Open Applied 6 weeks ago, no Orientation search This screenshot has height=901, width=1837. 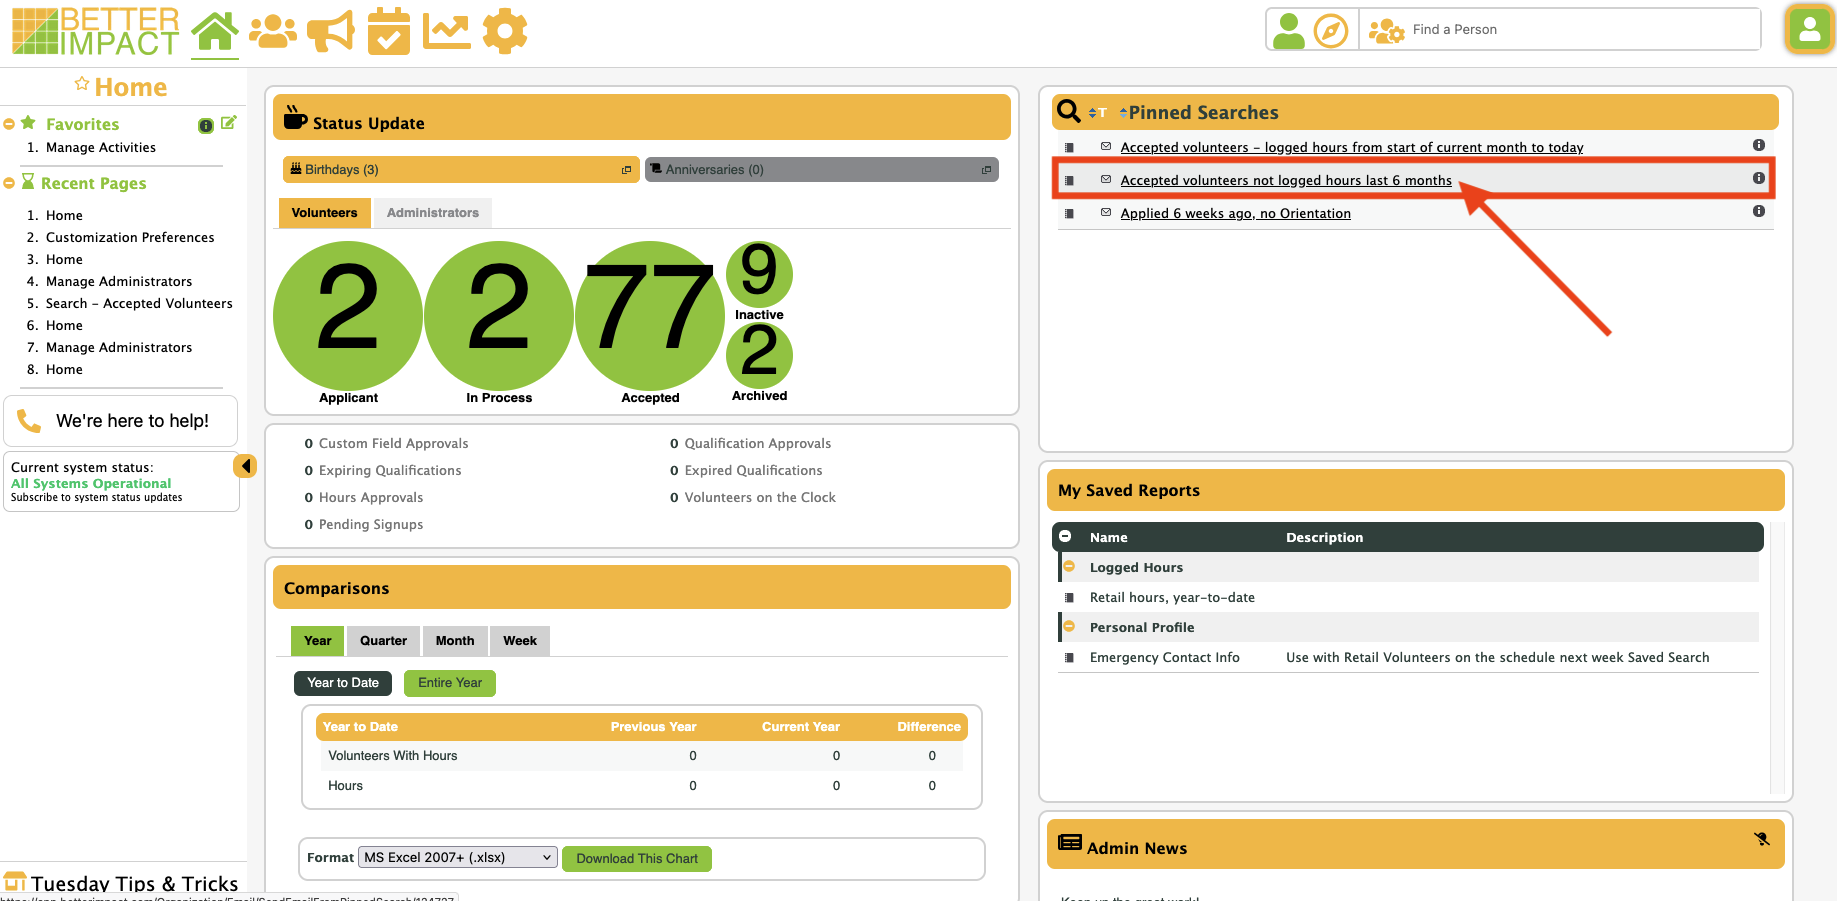point(1235,214)
